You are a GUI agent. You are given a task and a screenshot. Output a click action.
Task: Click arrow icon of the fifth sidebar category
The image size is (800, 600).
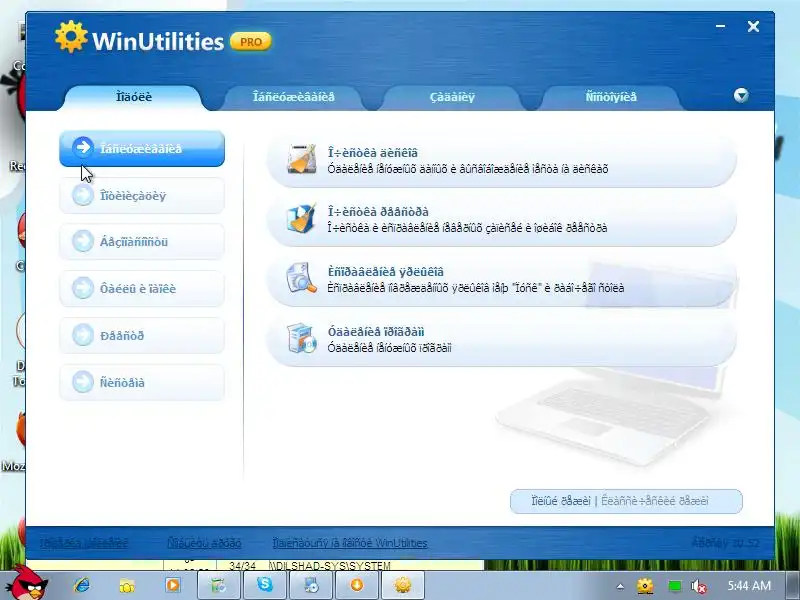coord(83,335)
